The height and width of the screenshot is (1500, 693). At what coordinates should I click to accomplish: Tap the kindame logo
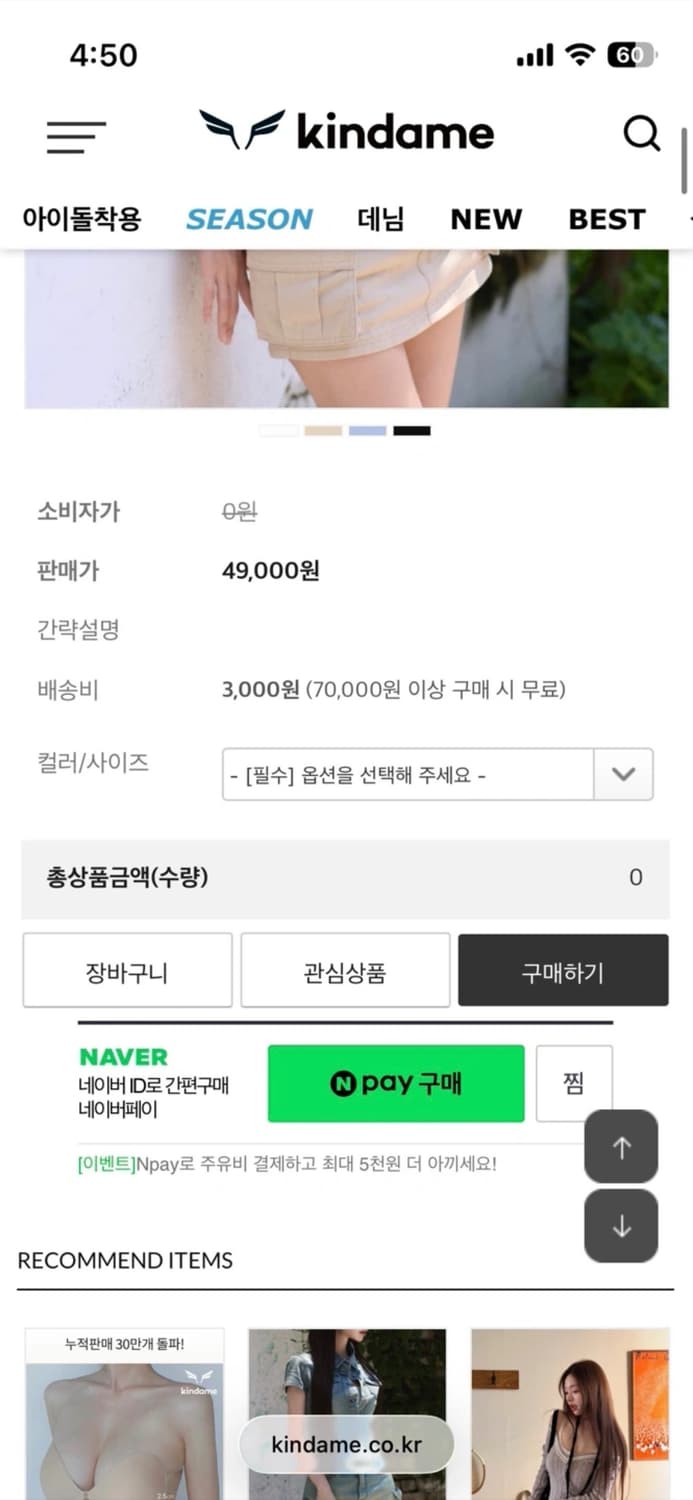(346, 131)
